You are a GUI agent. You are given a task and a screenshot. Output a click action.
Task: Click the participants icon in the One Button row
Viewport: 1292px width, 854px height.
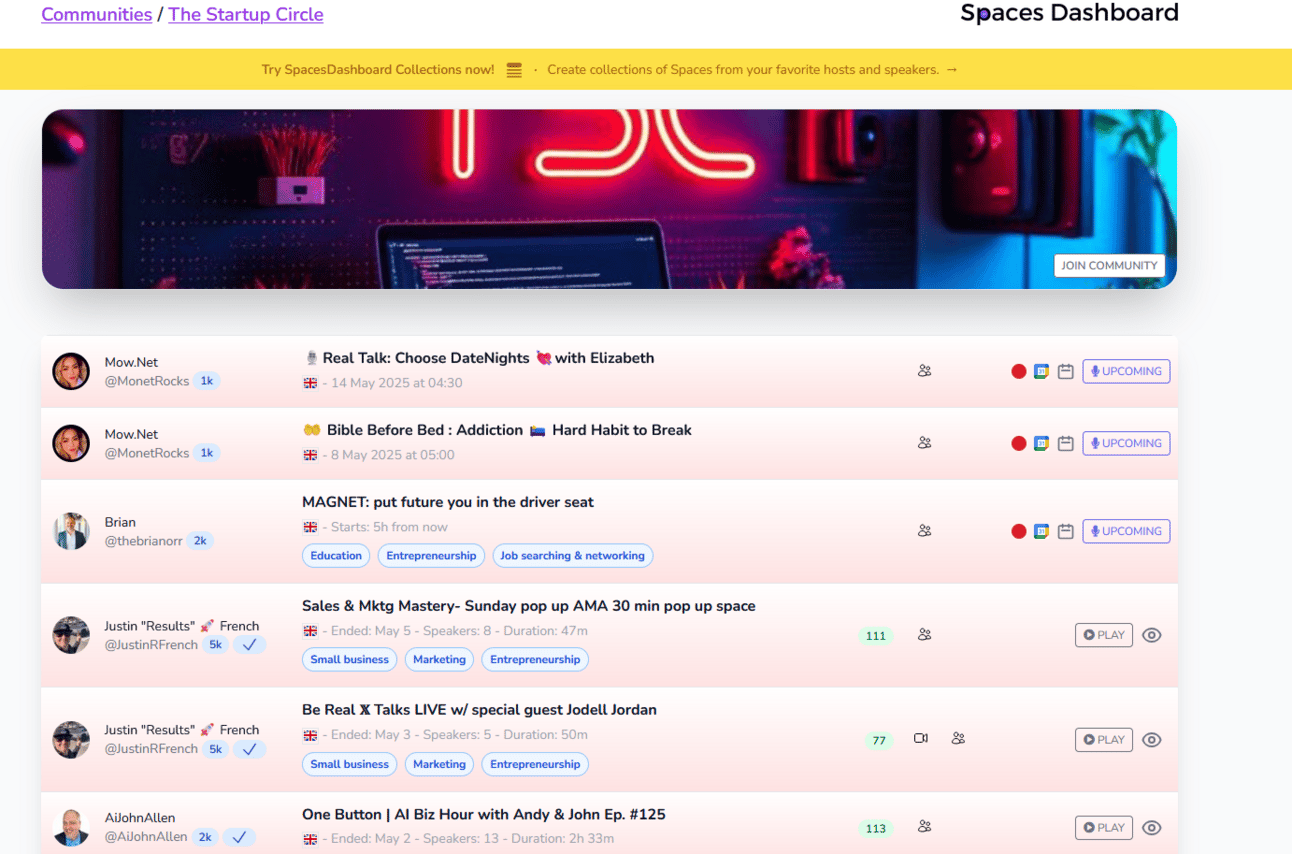924,827
